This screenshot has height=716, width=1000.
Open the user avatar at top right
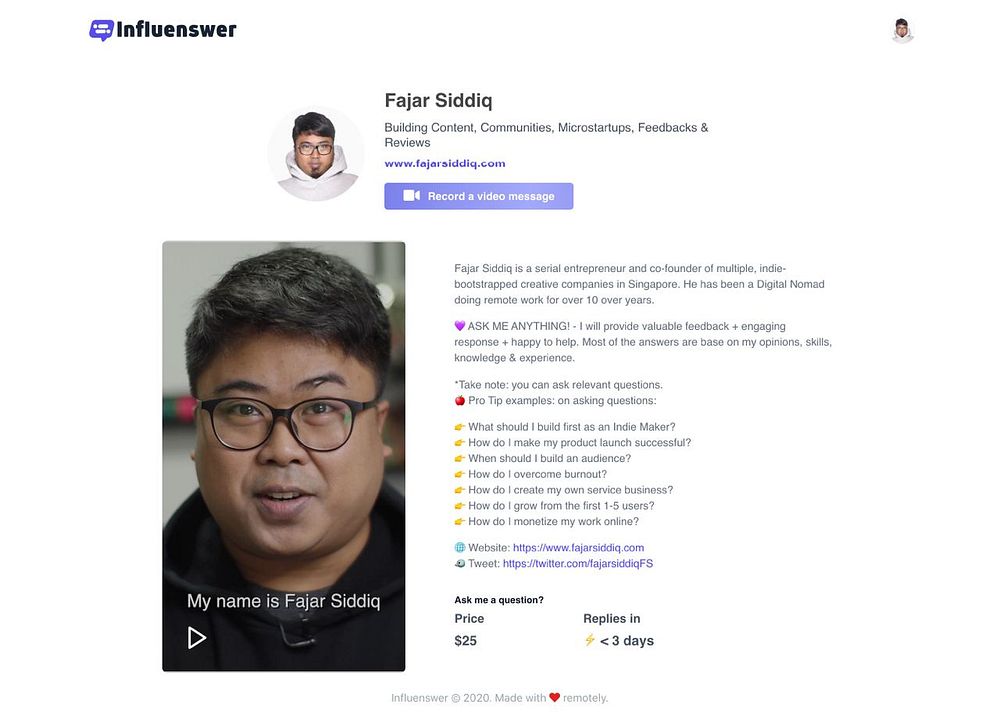click(902, 31)
